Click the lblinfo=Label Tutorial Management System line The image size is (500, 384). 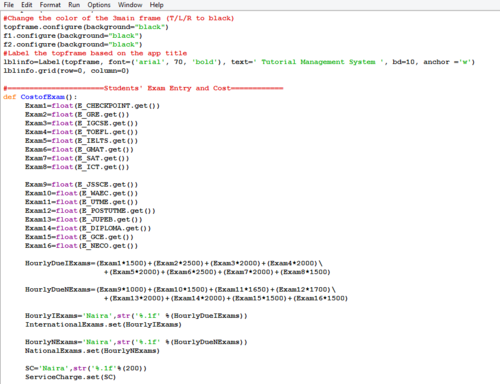coord(239,62)
